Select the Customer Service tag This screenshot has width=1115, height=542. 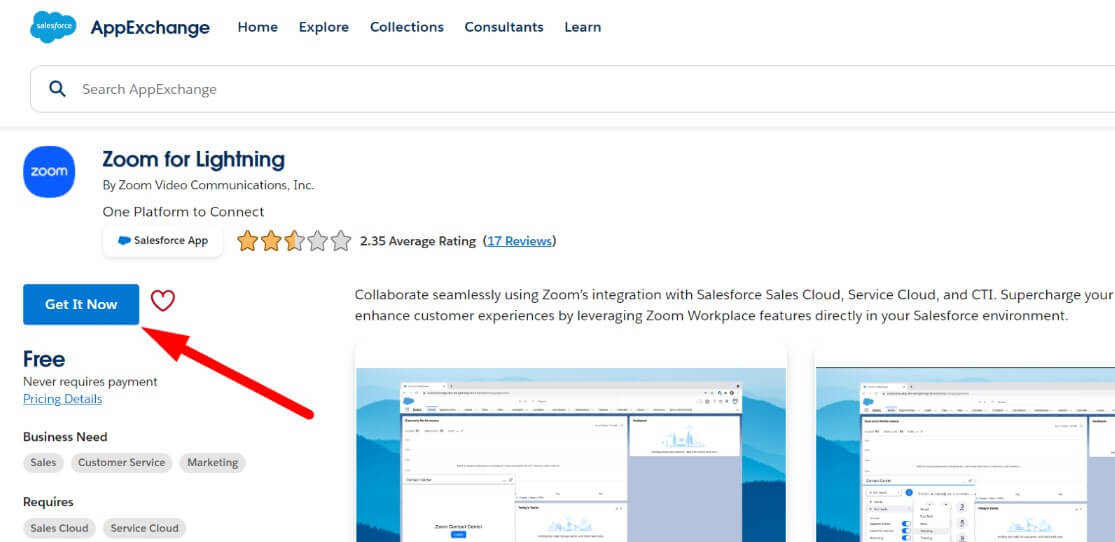tap(122, 462)
